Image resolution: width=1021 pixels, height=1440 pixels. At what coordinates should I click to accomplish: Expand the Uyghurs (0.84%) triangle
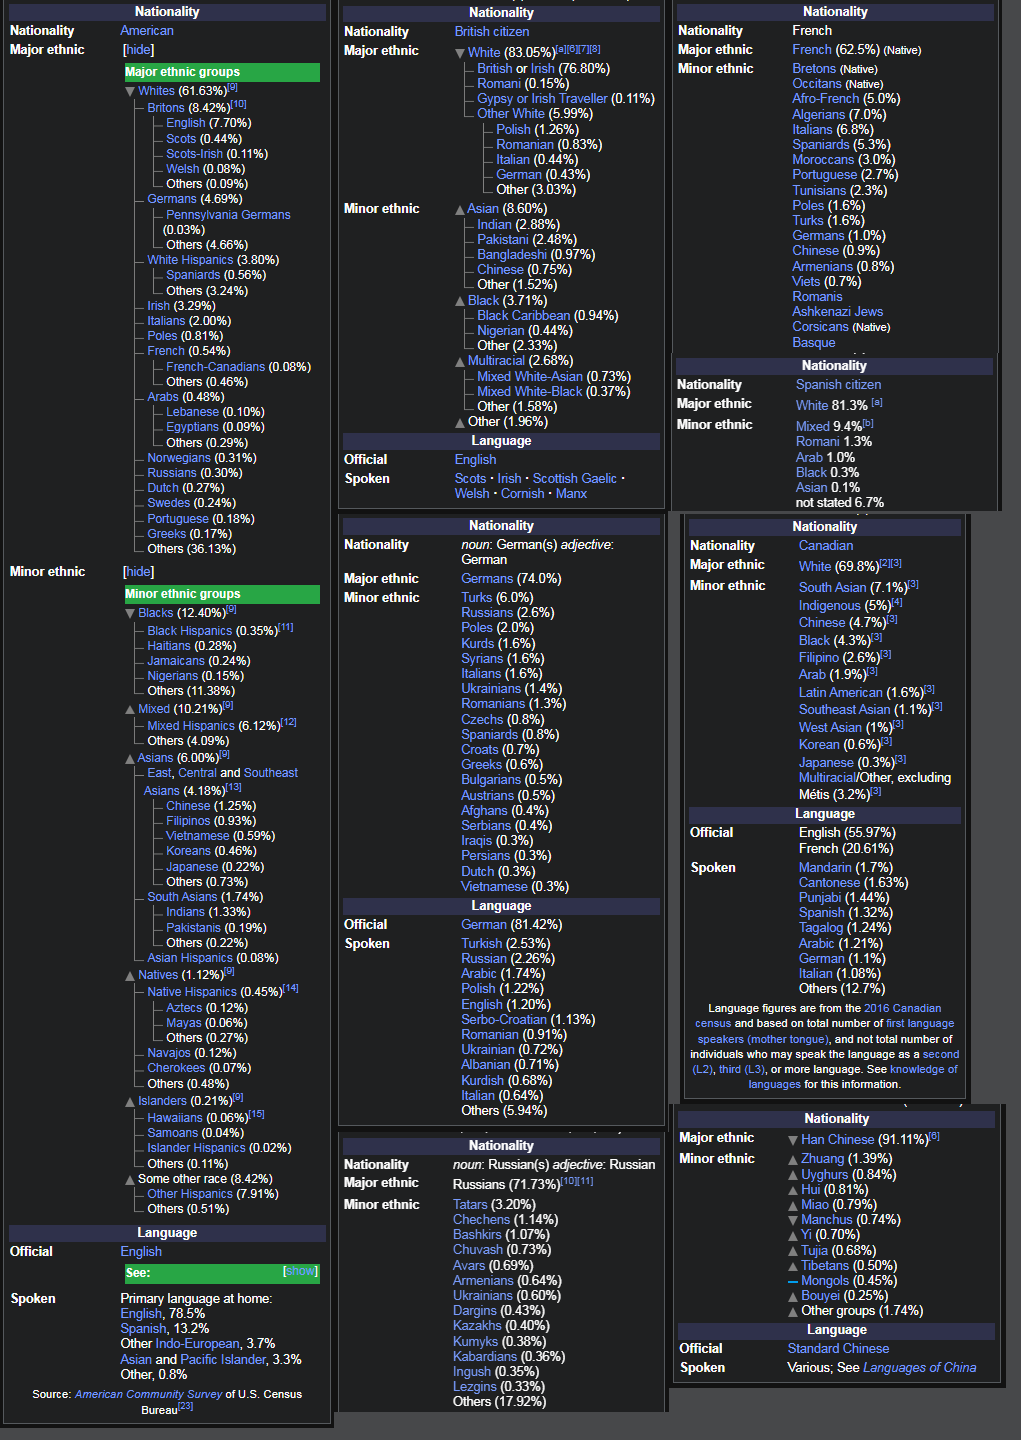click(x=793, y=1175)
